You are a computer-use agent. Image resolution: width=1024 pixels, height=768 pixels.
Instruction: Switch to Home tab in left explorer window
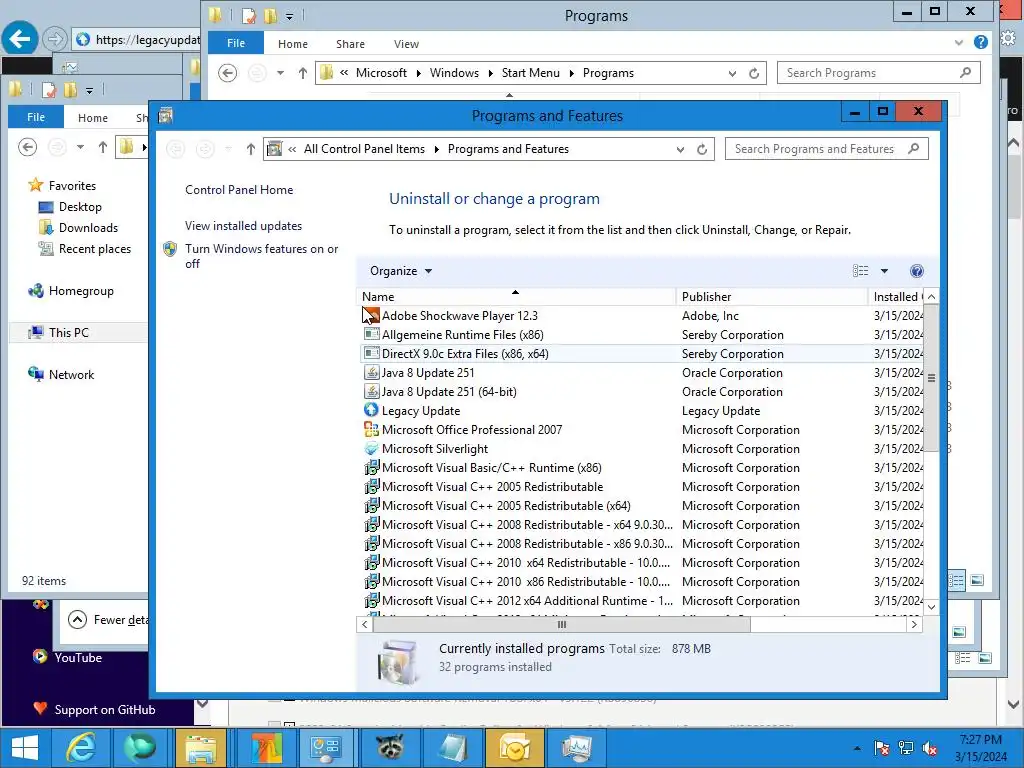(x=93, y=118)
